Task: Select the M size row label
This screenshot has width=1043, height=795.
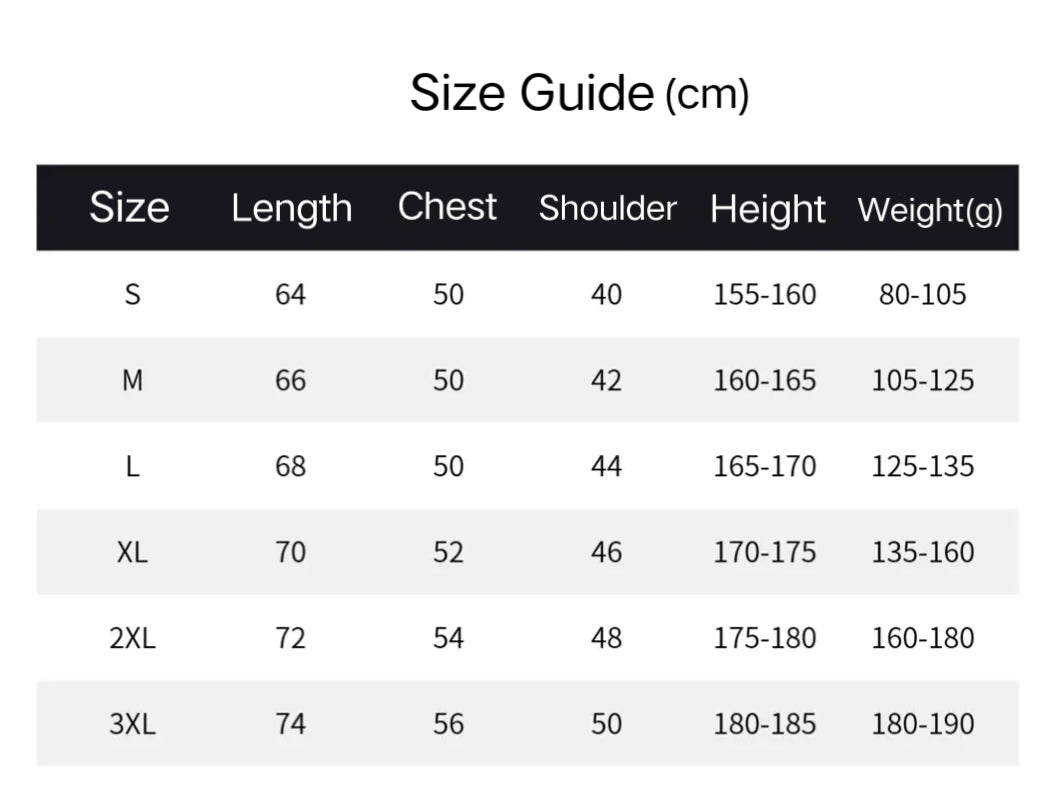Action: pos(132,381)
